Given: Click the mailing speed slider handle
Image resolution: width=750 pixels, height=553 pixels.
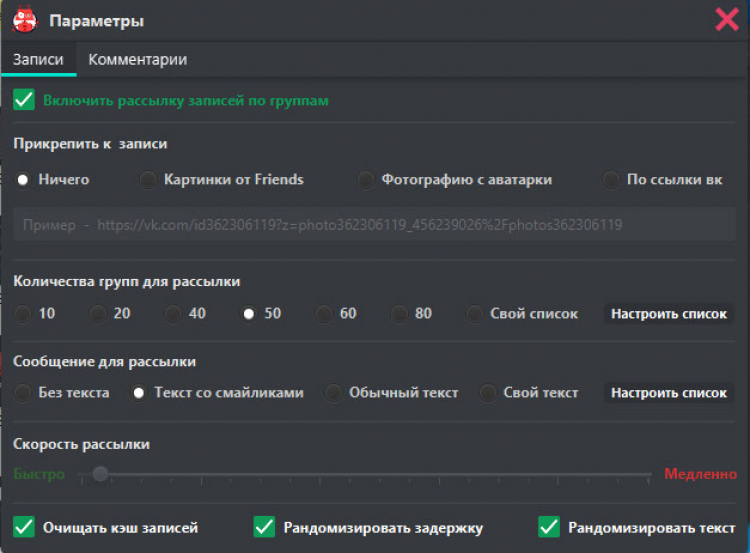Looking at the screenshot, I should pos(100,474).
